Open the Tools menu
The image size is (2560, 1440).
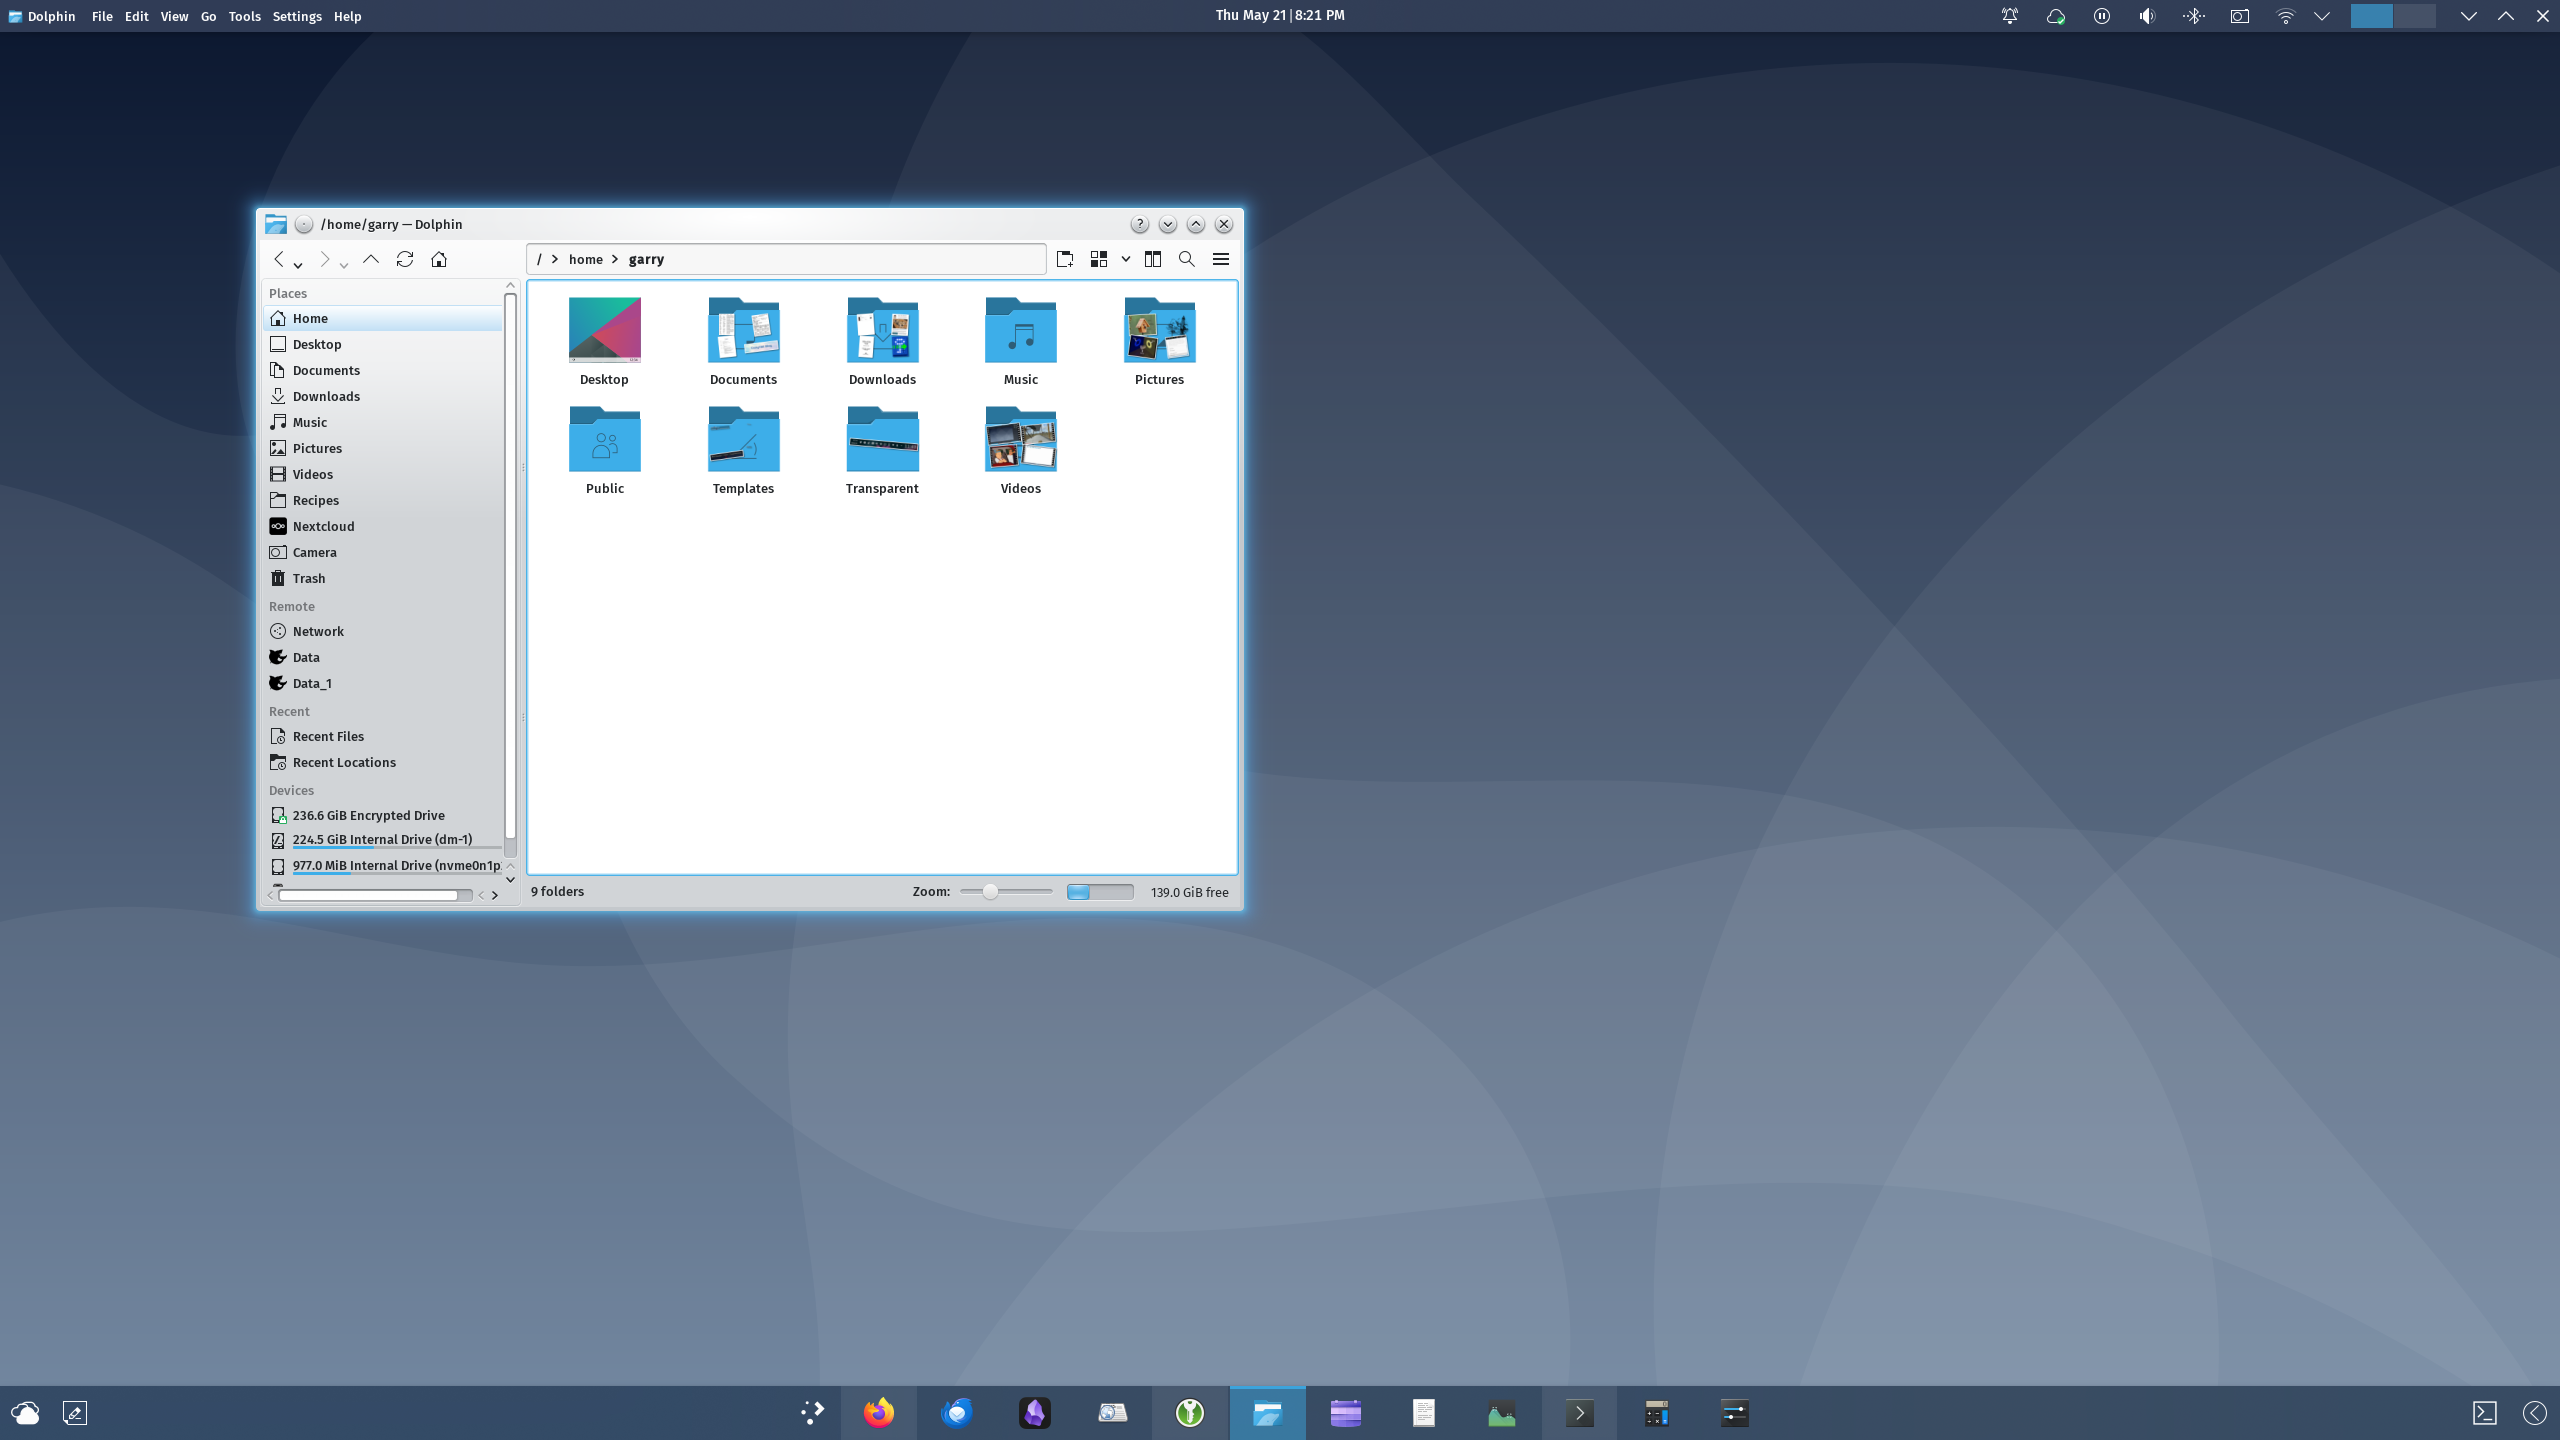[244, 16]
